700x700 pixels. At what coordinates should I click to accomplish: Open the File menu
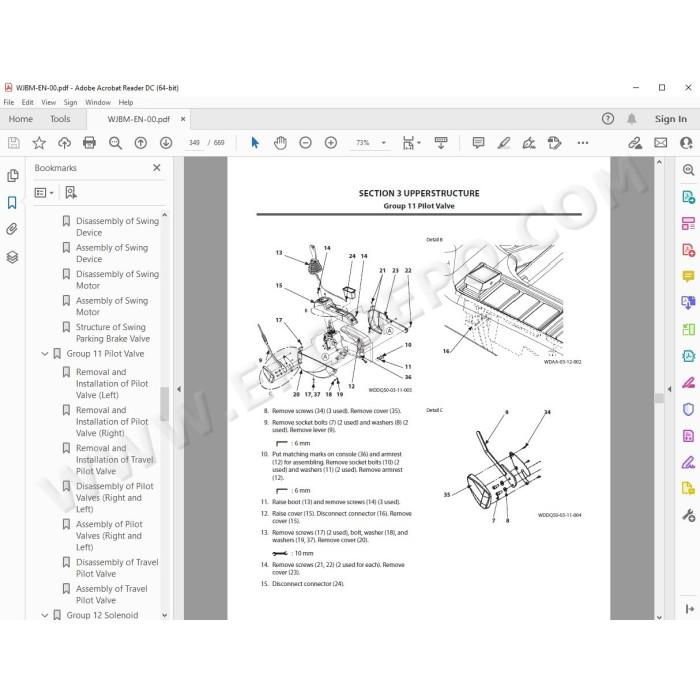[x=9, y=102]
